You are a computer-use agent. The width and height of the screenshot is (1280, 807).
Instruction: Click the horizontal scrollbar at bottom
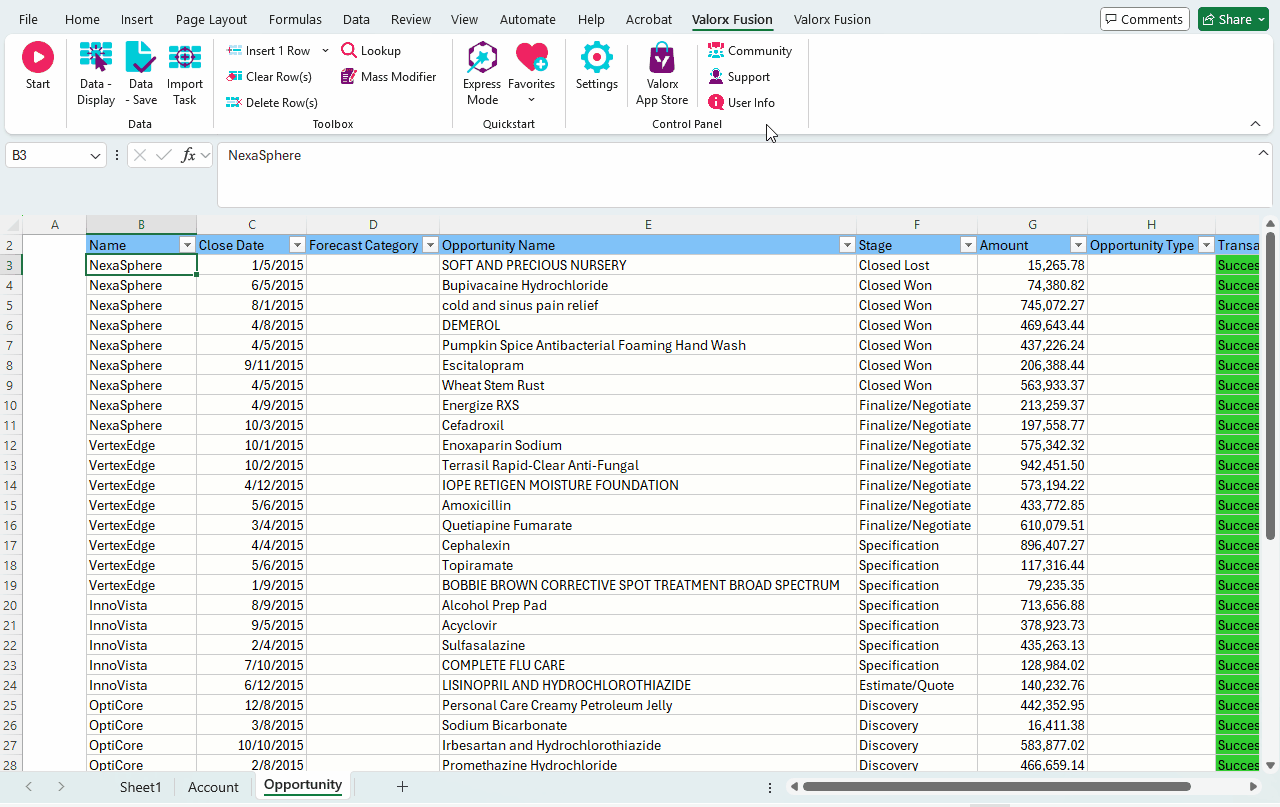pyautogui.click(x=995, y=787)
